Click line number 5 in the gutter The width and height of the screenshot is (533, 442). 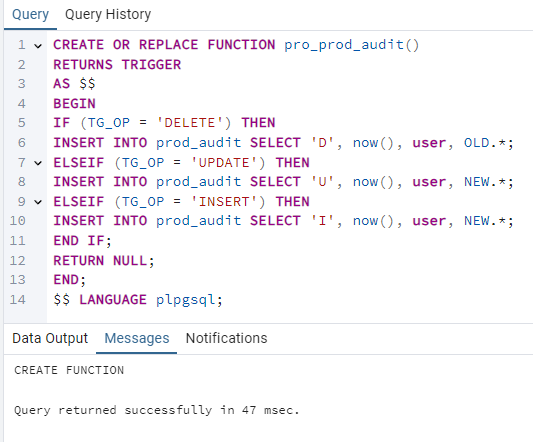tap(21, 123)
